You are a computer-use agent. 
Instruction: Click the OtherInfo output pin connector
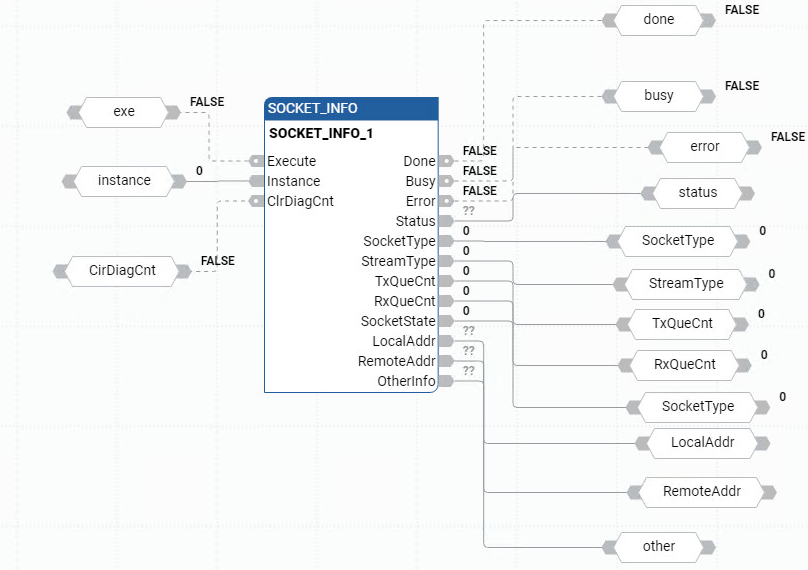pos(446,381)
